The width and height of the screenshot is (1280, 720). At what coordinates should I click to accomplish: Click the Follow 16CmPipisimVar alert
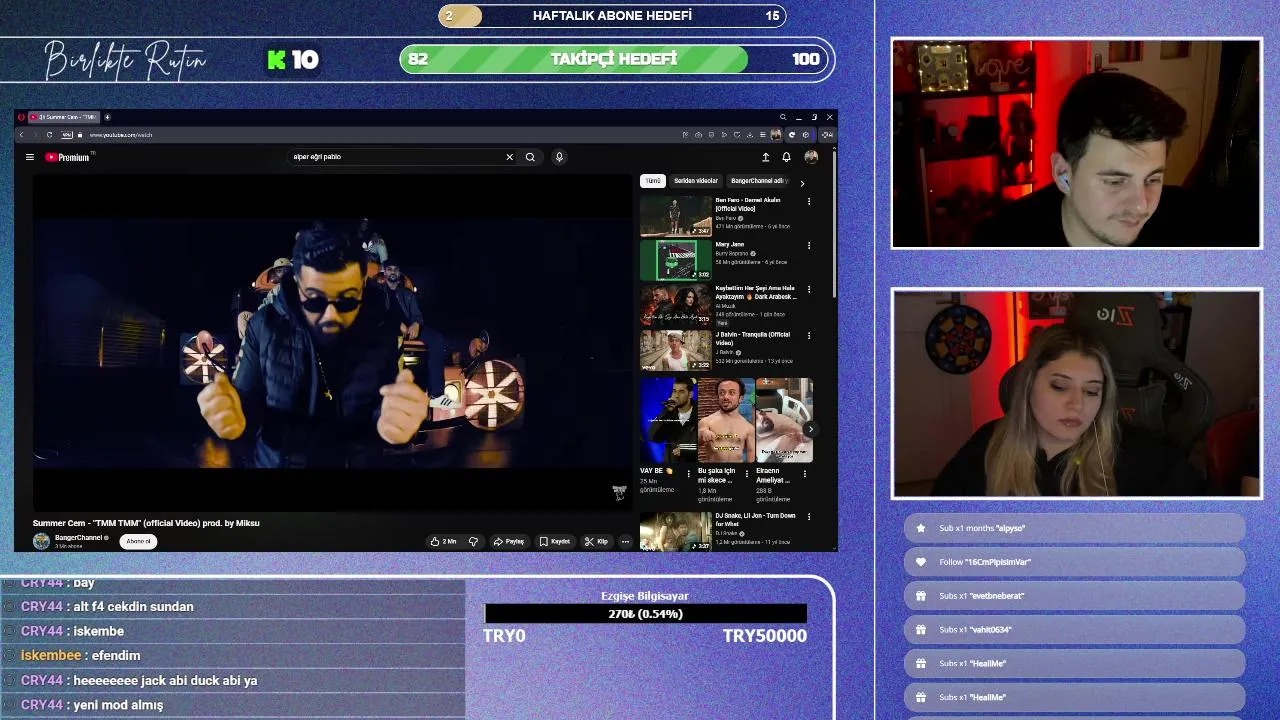point(1075,562)
